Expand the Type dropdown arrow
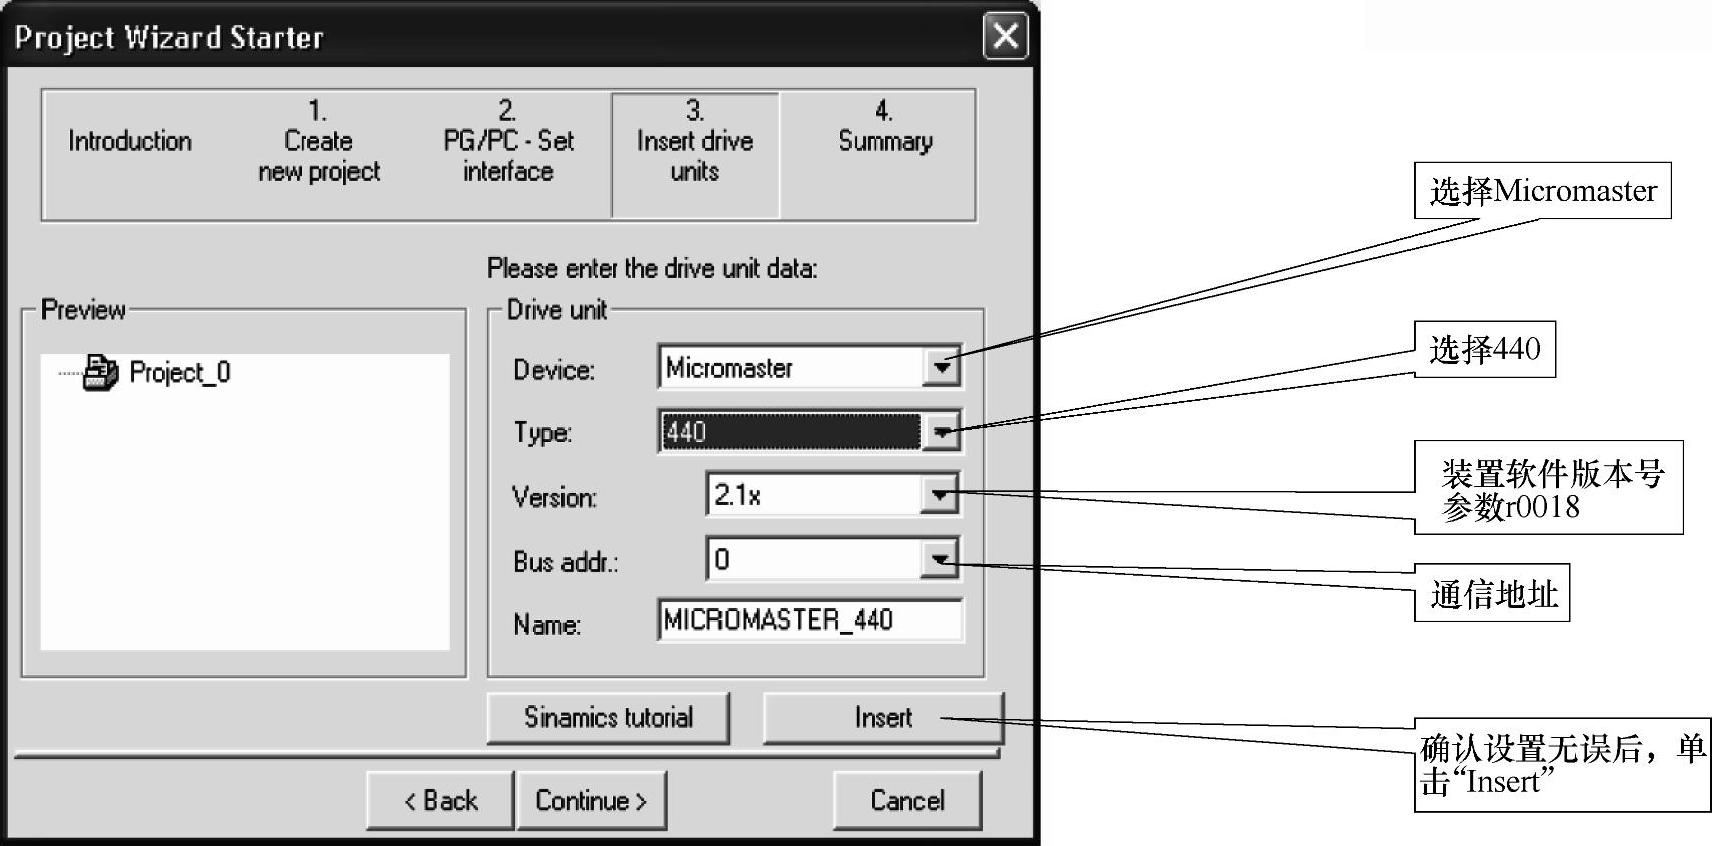Viewport: 1712px width, 846px height. (x=941, y=432)
